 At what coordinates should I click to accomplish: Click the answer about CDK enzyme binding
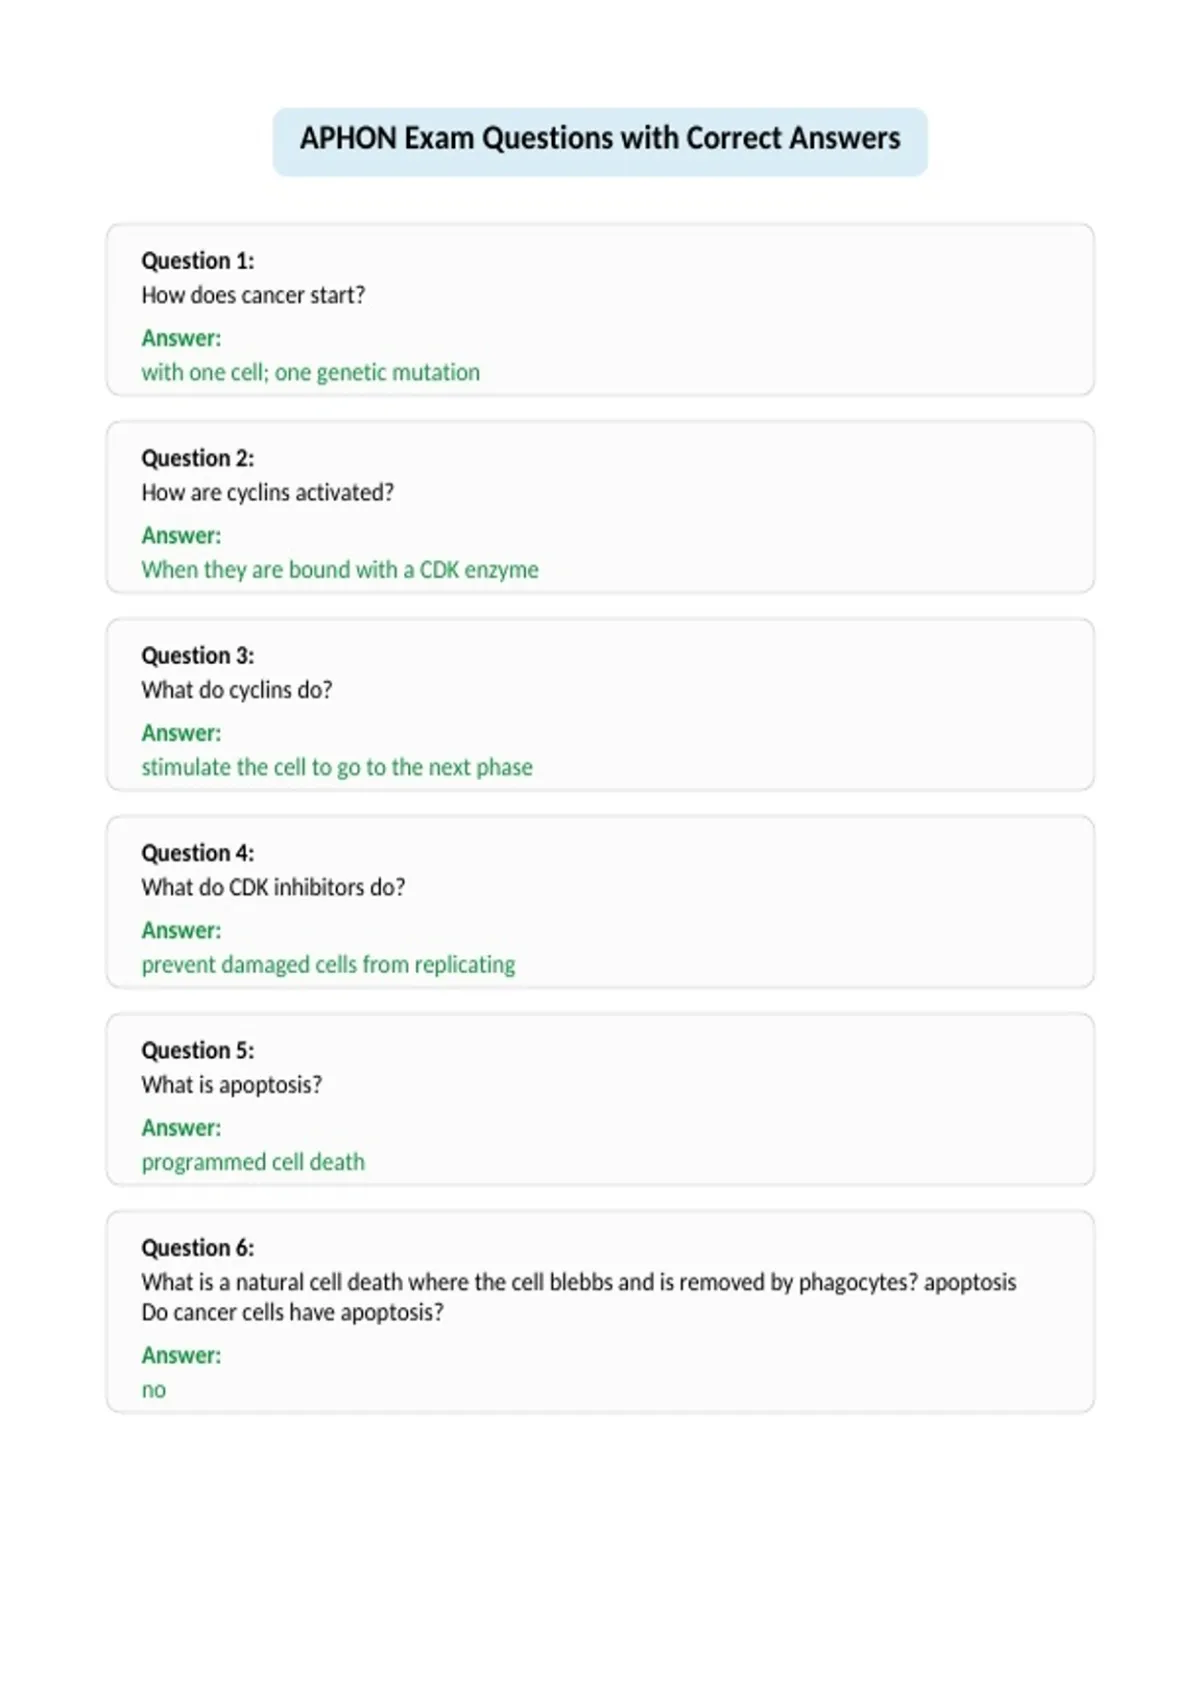click(340, 570)
